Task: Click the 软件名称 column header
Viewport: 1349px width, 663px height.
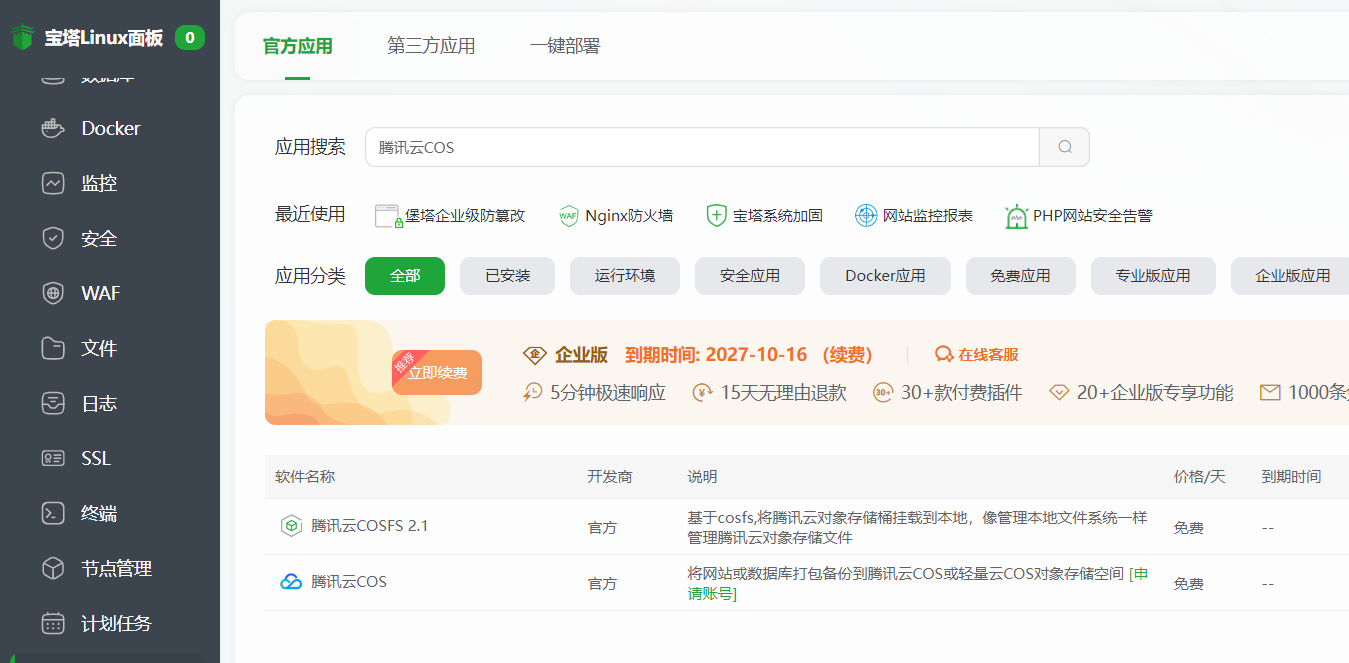Action: 305,477
